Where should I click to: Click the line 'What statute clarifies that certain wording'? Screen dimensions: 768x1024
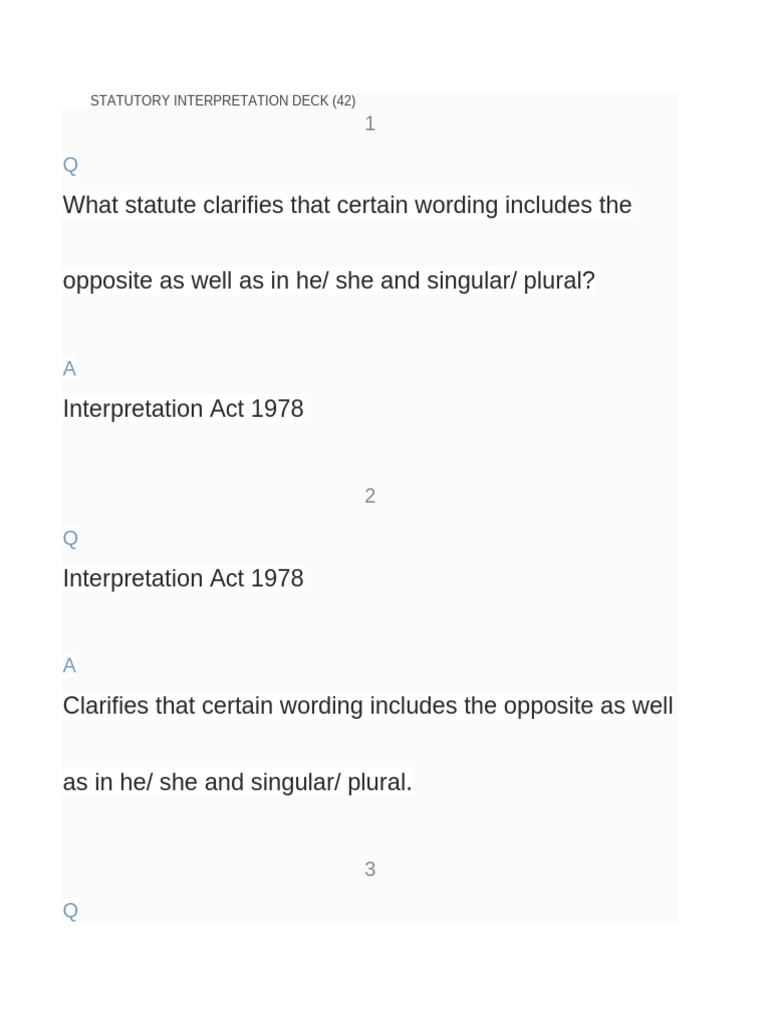pyautogui.click(x=347, y=205)
